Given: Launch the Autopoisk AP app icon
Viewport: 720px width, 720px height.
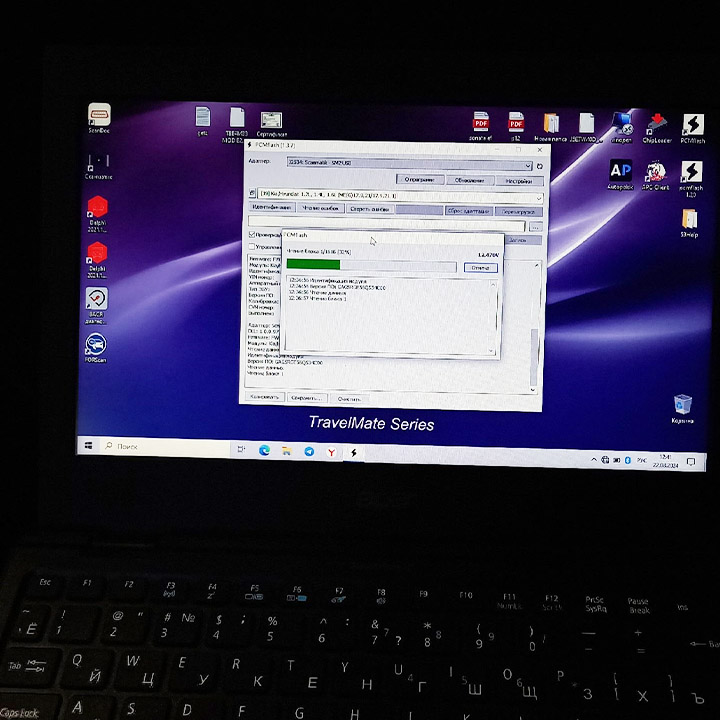Looking at the screenshot, I should (x=620, y=174).
